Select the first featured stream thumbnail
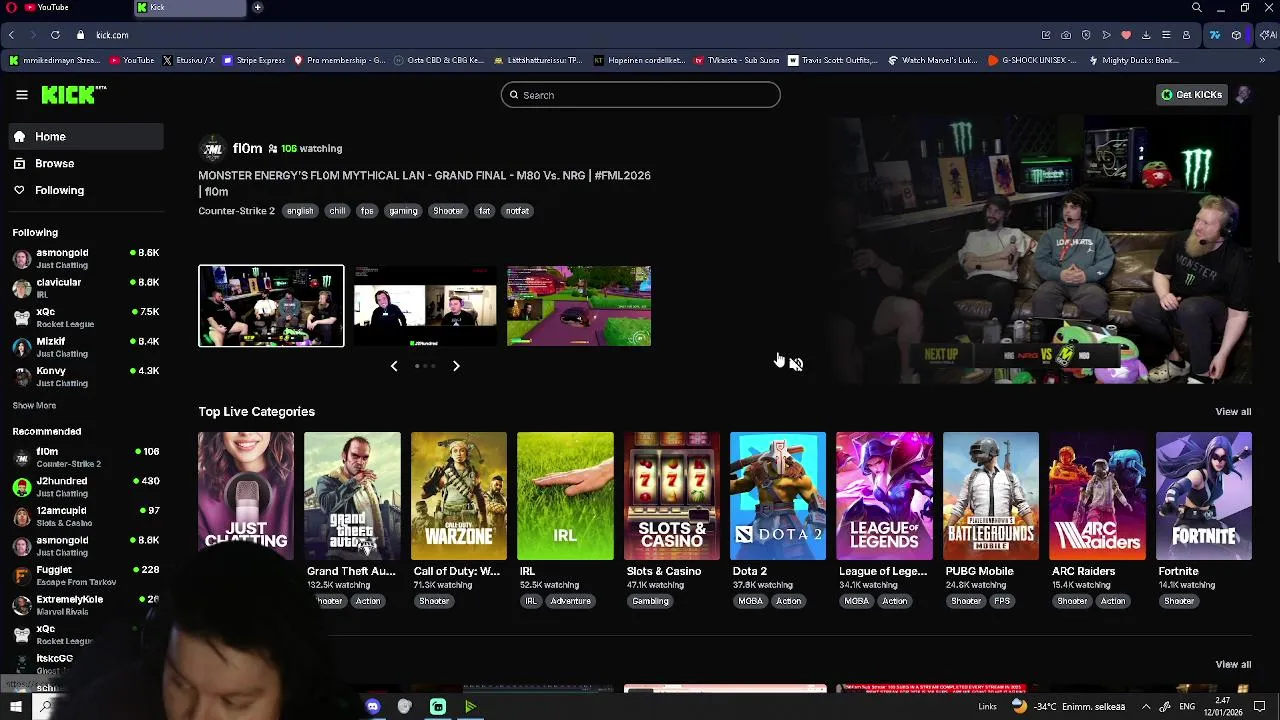Image resolution: width=1280 pixels, height=720 pixels. (x=271, y=306)
